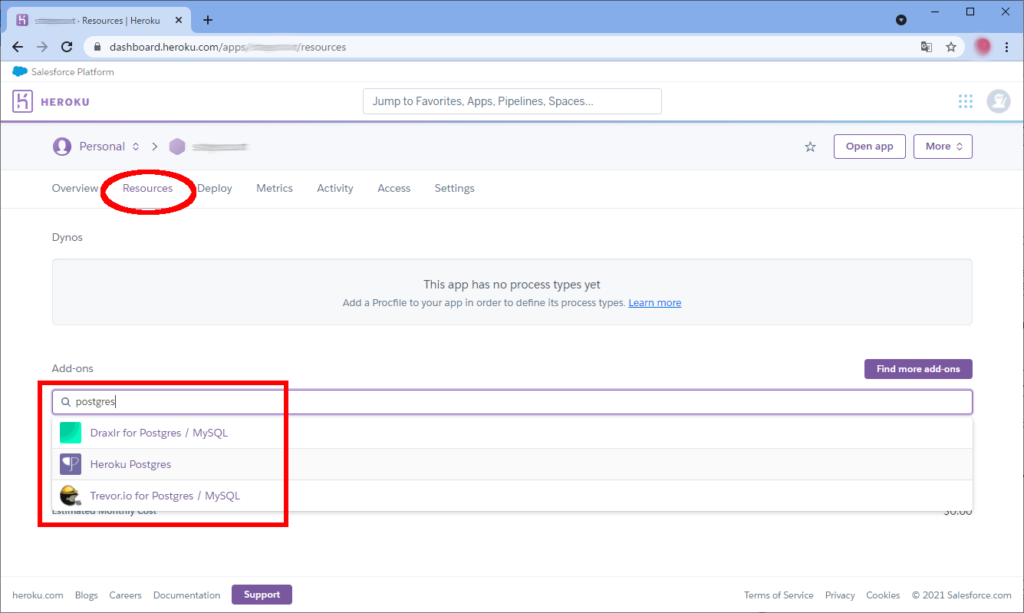Click the translate page icon
Viewport: 1024px width, 613px height.
click(x=926, y=47)
